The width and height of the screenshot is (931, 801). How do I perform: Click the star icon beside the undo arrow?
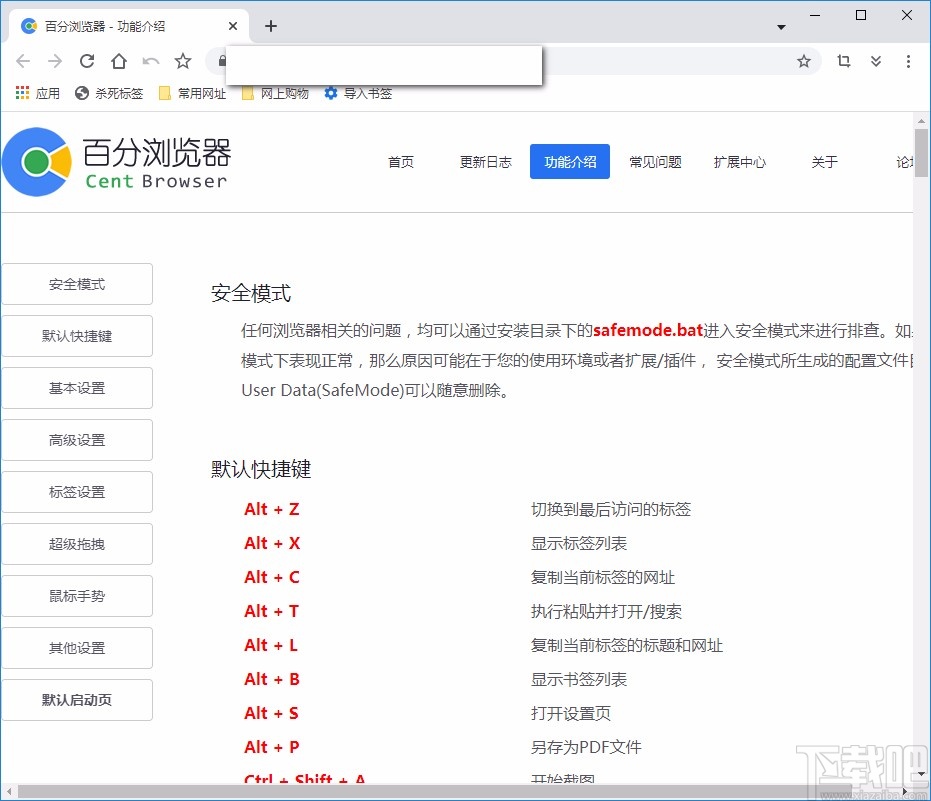(x=183, y=61)
